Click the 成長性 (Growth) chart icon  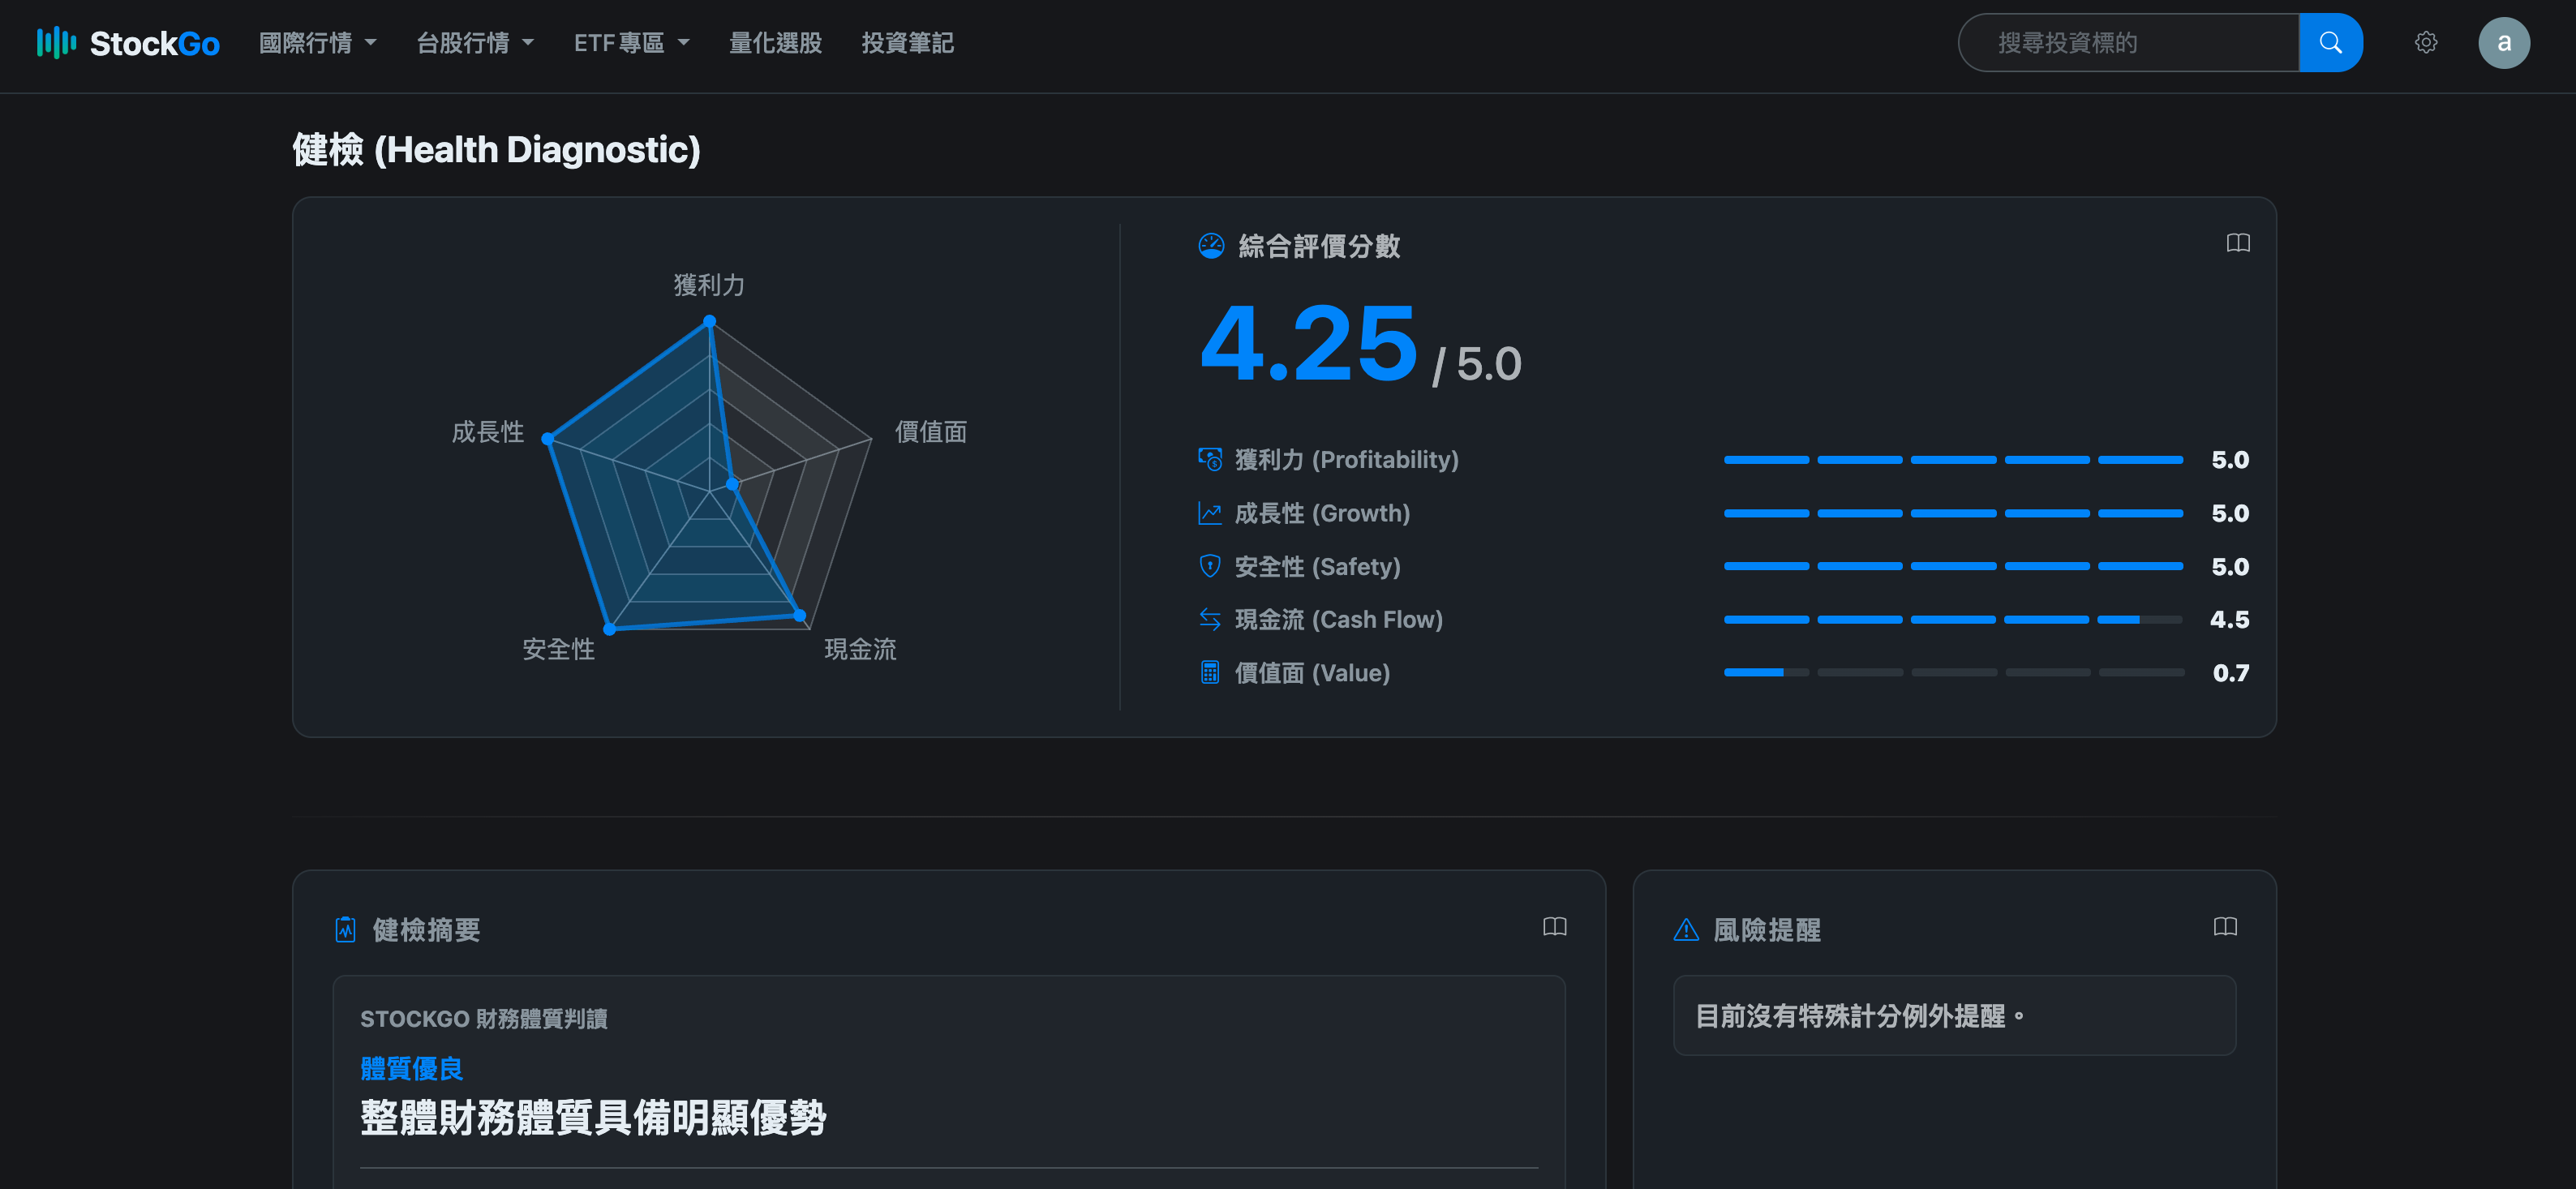click(1210, 513)
